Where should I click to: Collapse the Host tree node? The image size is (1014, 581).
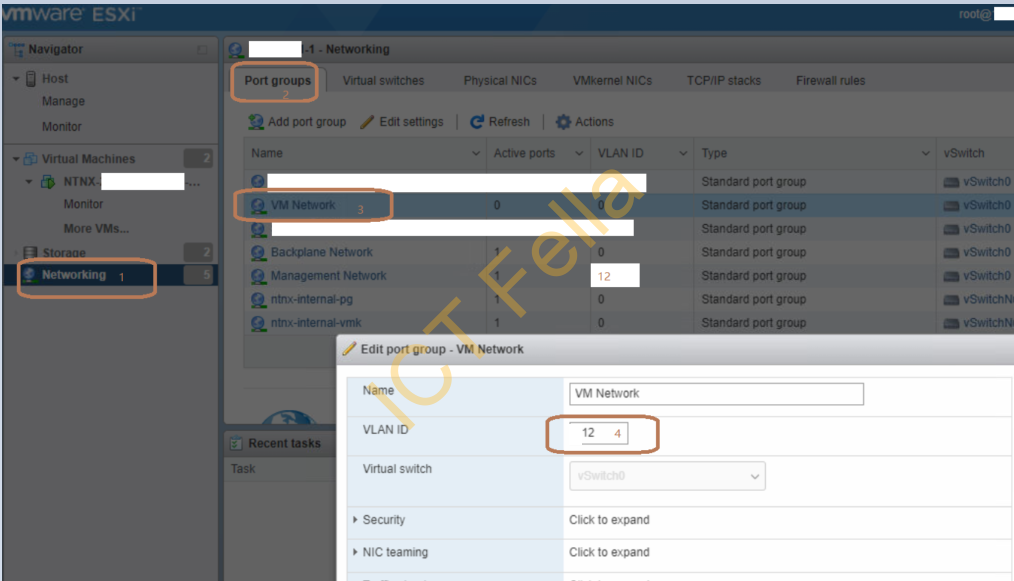[x=16, y=79]
